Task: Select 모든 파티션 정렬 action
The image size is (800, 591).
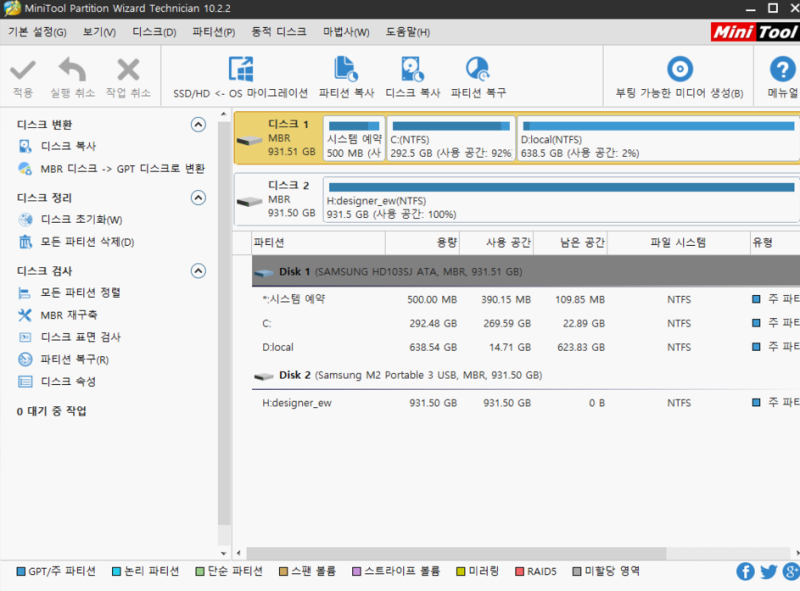Action: coord(81,293)
